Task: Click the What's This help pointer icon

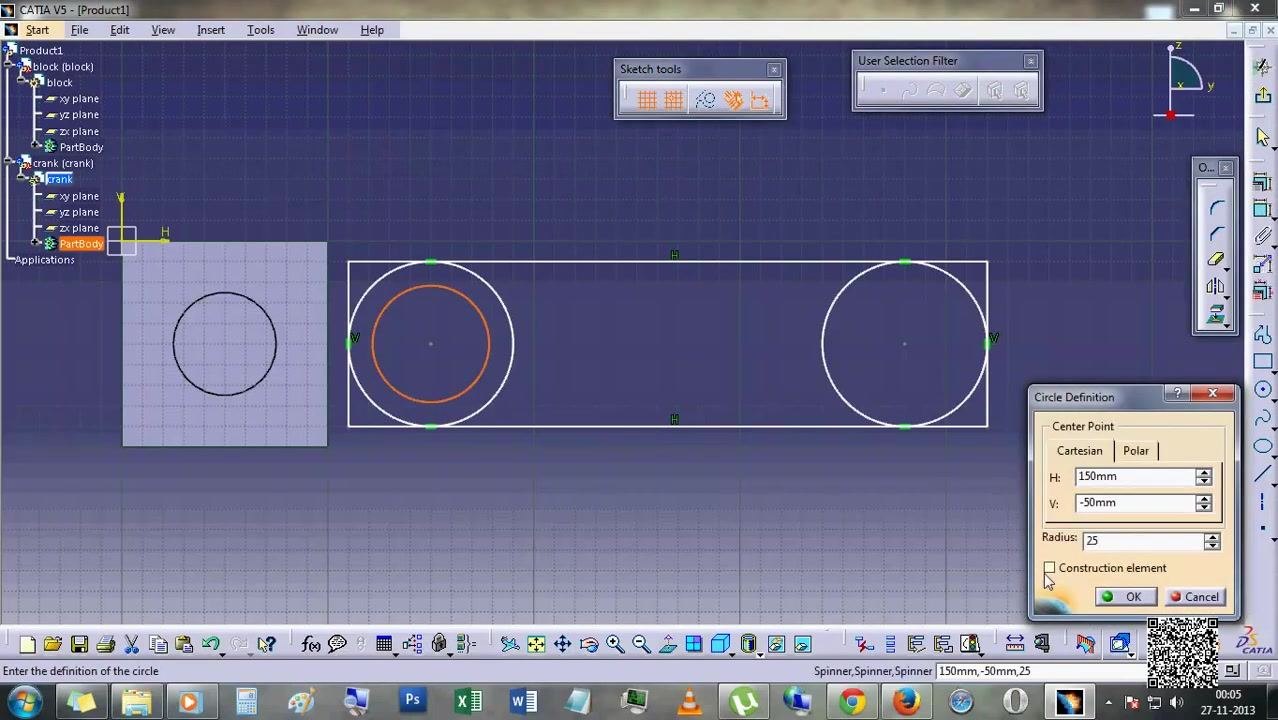Action: pos(266,645)
